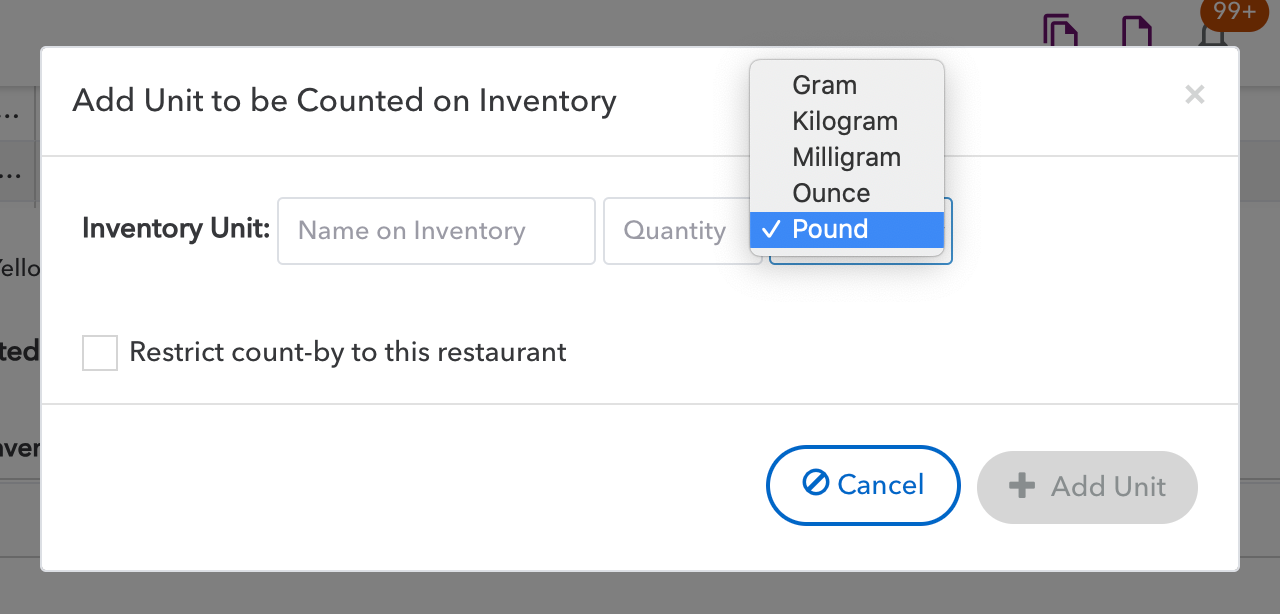The height and width of the screenshot is (614, 1280).
Task: Click the plus icon on Add Unit
Action: 1021,486
